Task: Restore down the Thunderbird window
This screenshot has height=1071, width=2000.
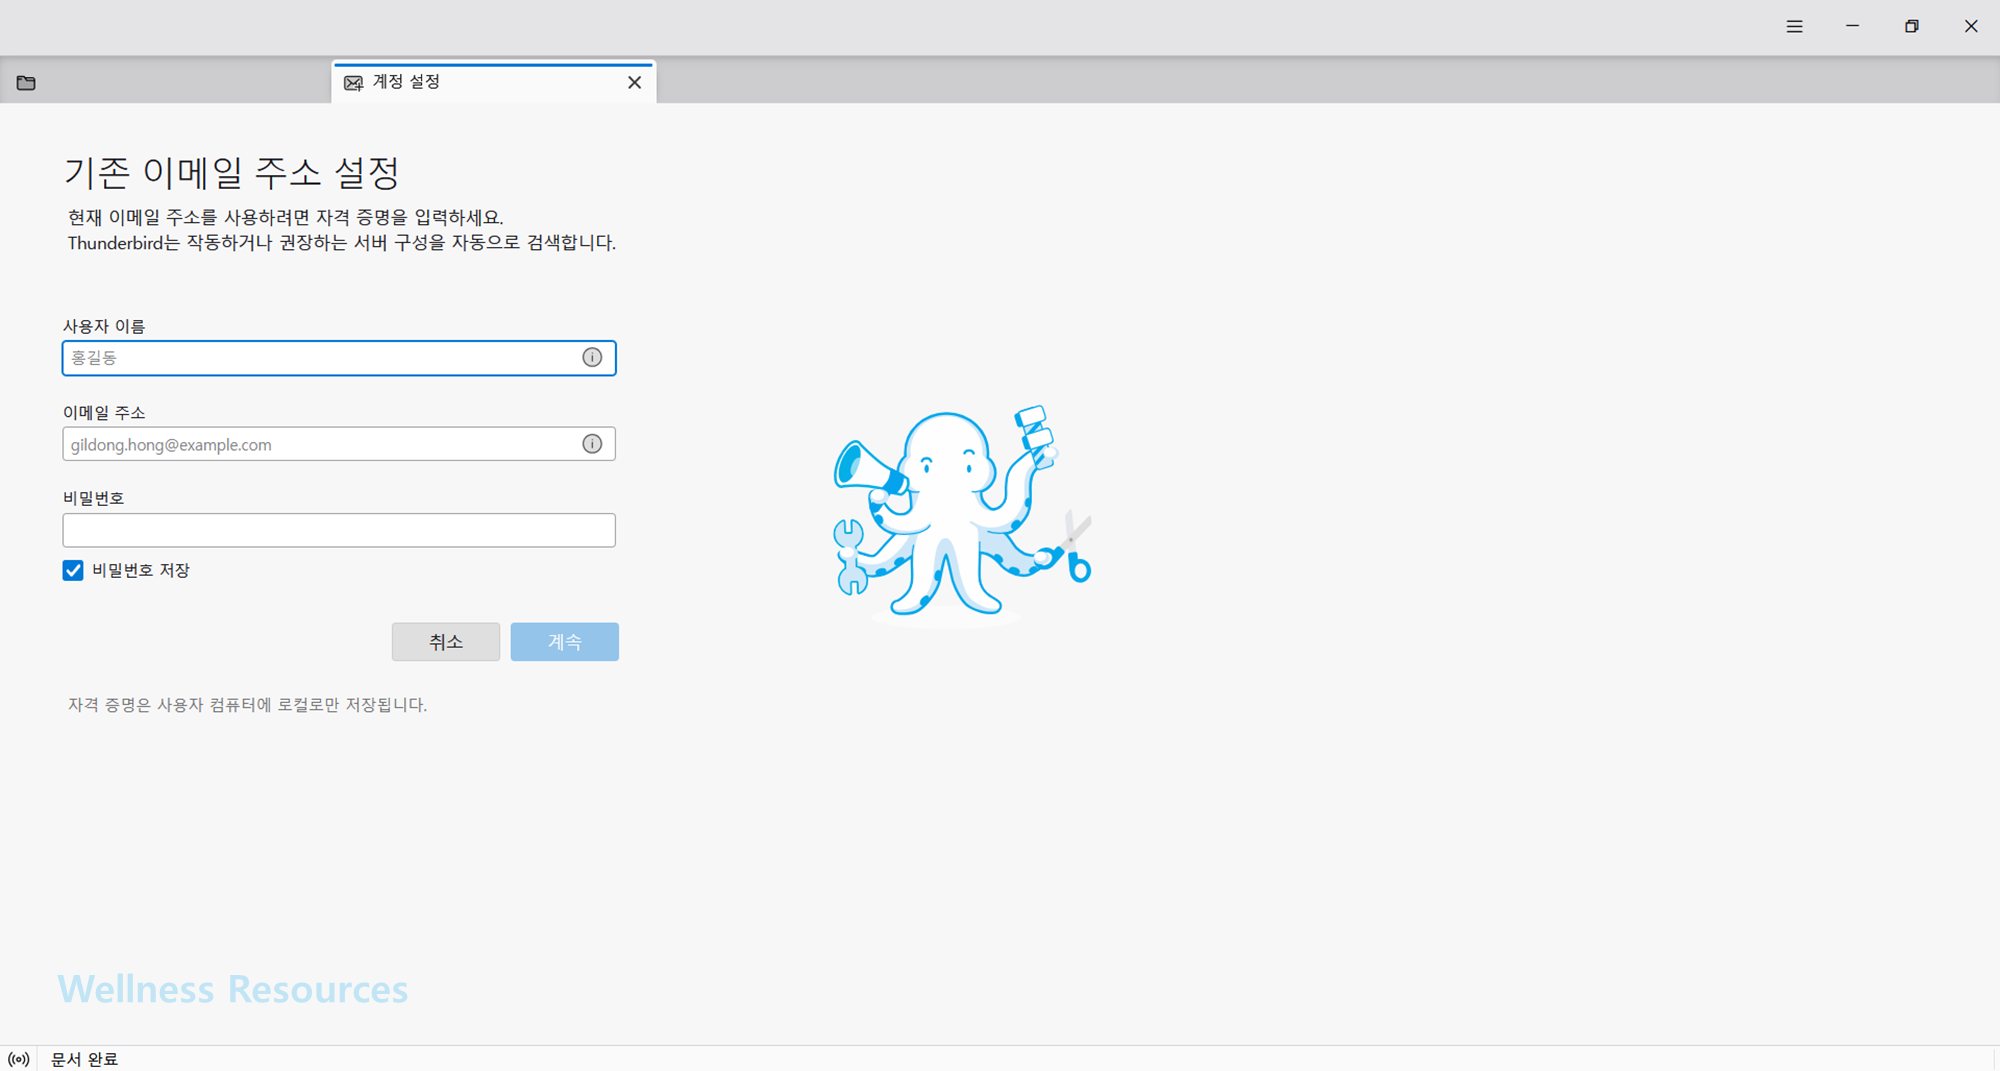Action: pyautogui.click(x=1911, y=27)
